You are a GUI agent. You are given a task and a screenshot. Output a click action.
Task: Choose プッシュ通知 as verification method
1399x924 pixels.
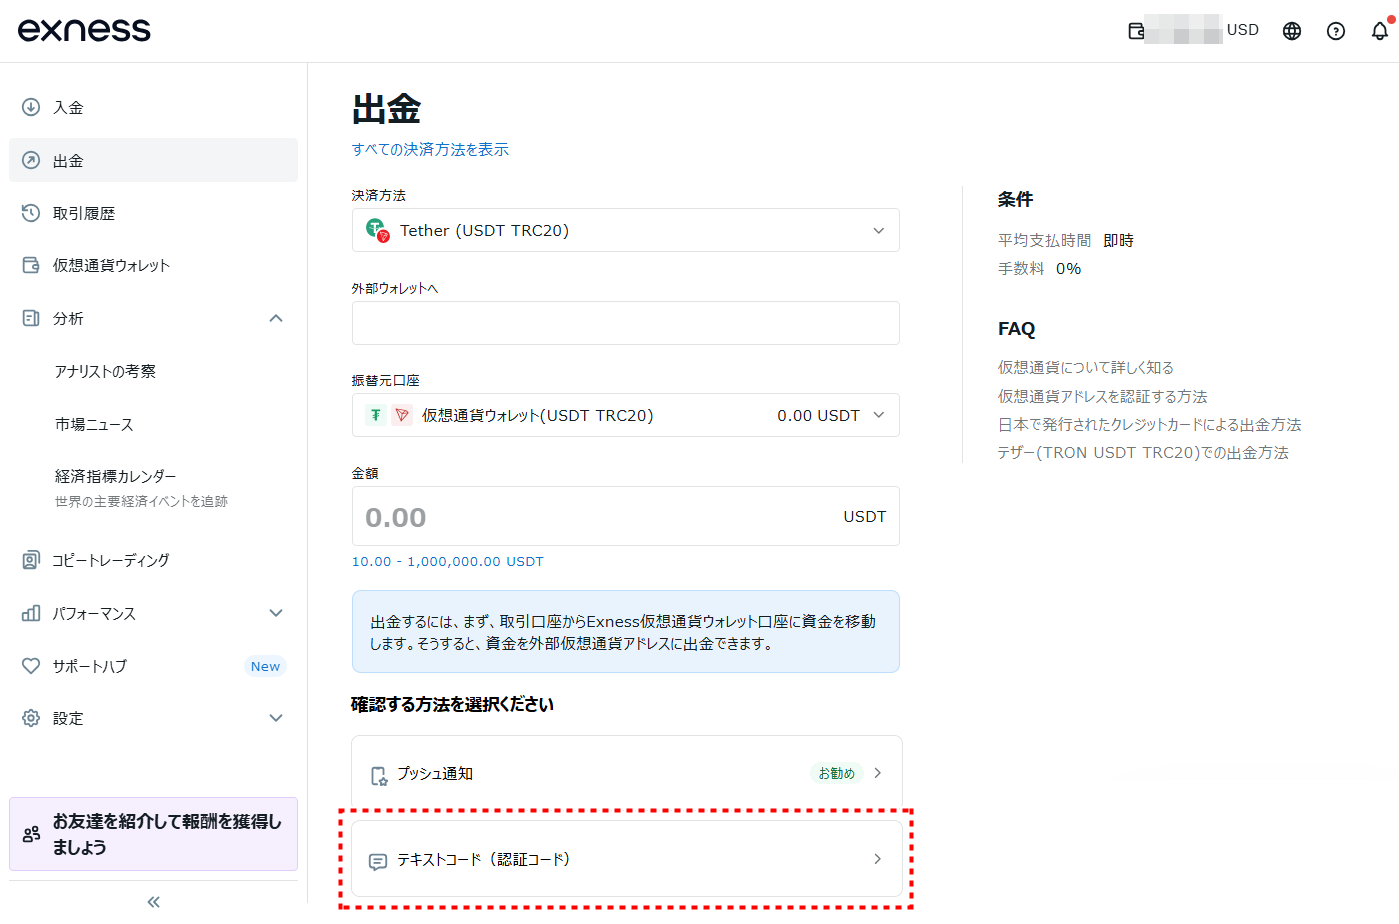pyautogui.click(x=625, y=772)
